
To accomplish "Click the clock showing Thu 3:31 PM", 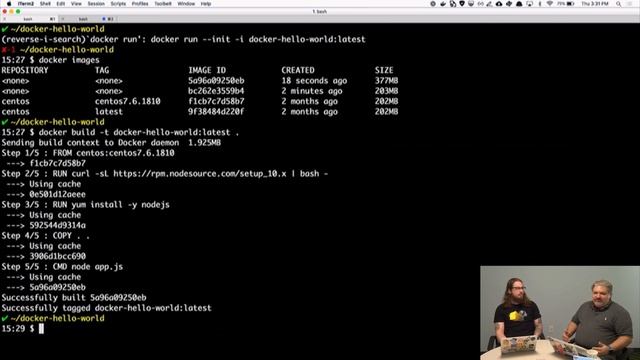I will (x=595, y=4).
